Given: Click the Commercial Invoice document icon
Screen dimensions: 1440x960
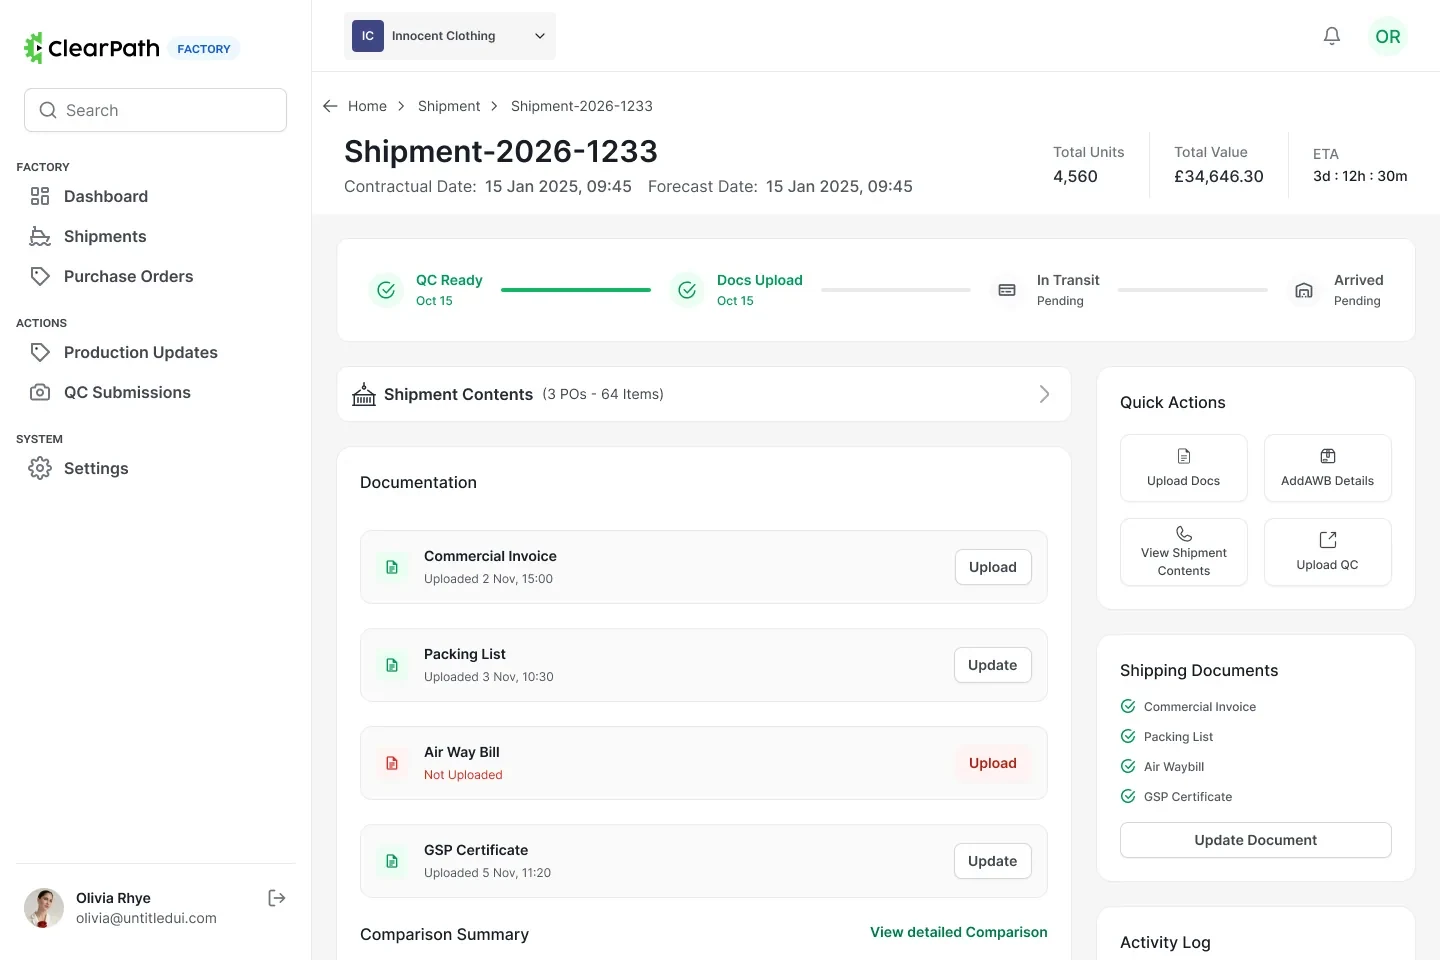Looking at the screenshot, I should point(392,567).
